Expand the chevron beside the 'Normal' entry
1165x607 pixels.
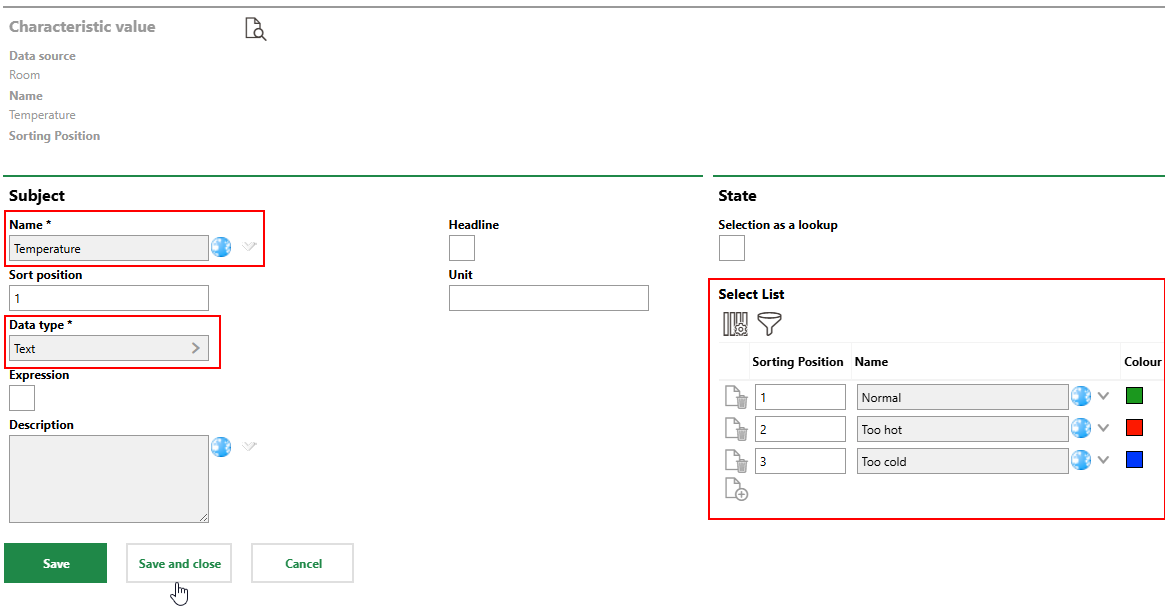pos(1104,396)
